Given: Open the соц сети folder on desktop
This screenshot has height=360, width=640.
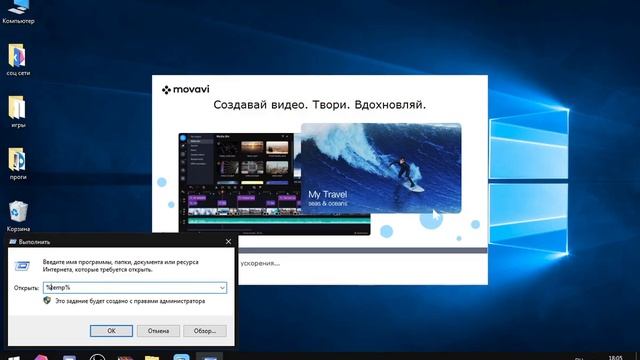Looking at the screenshot, I should coord(18,60).
